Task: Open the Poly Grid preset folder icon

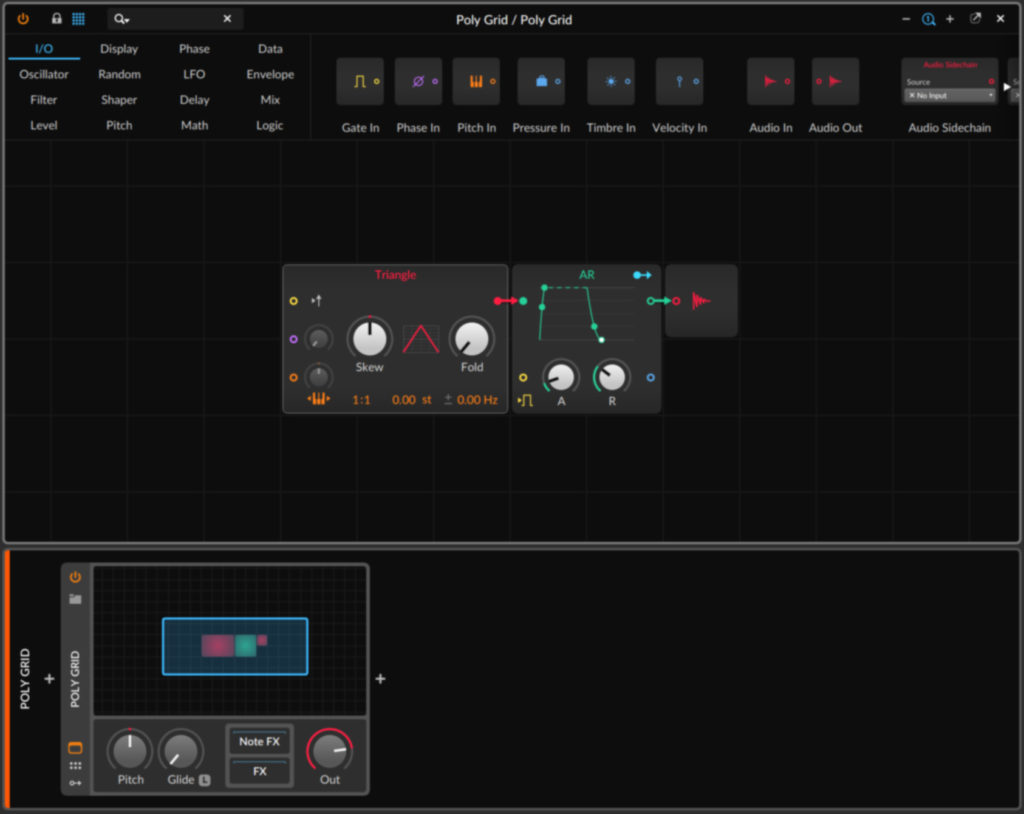Action: [75, 599]
